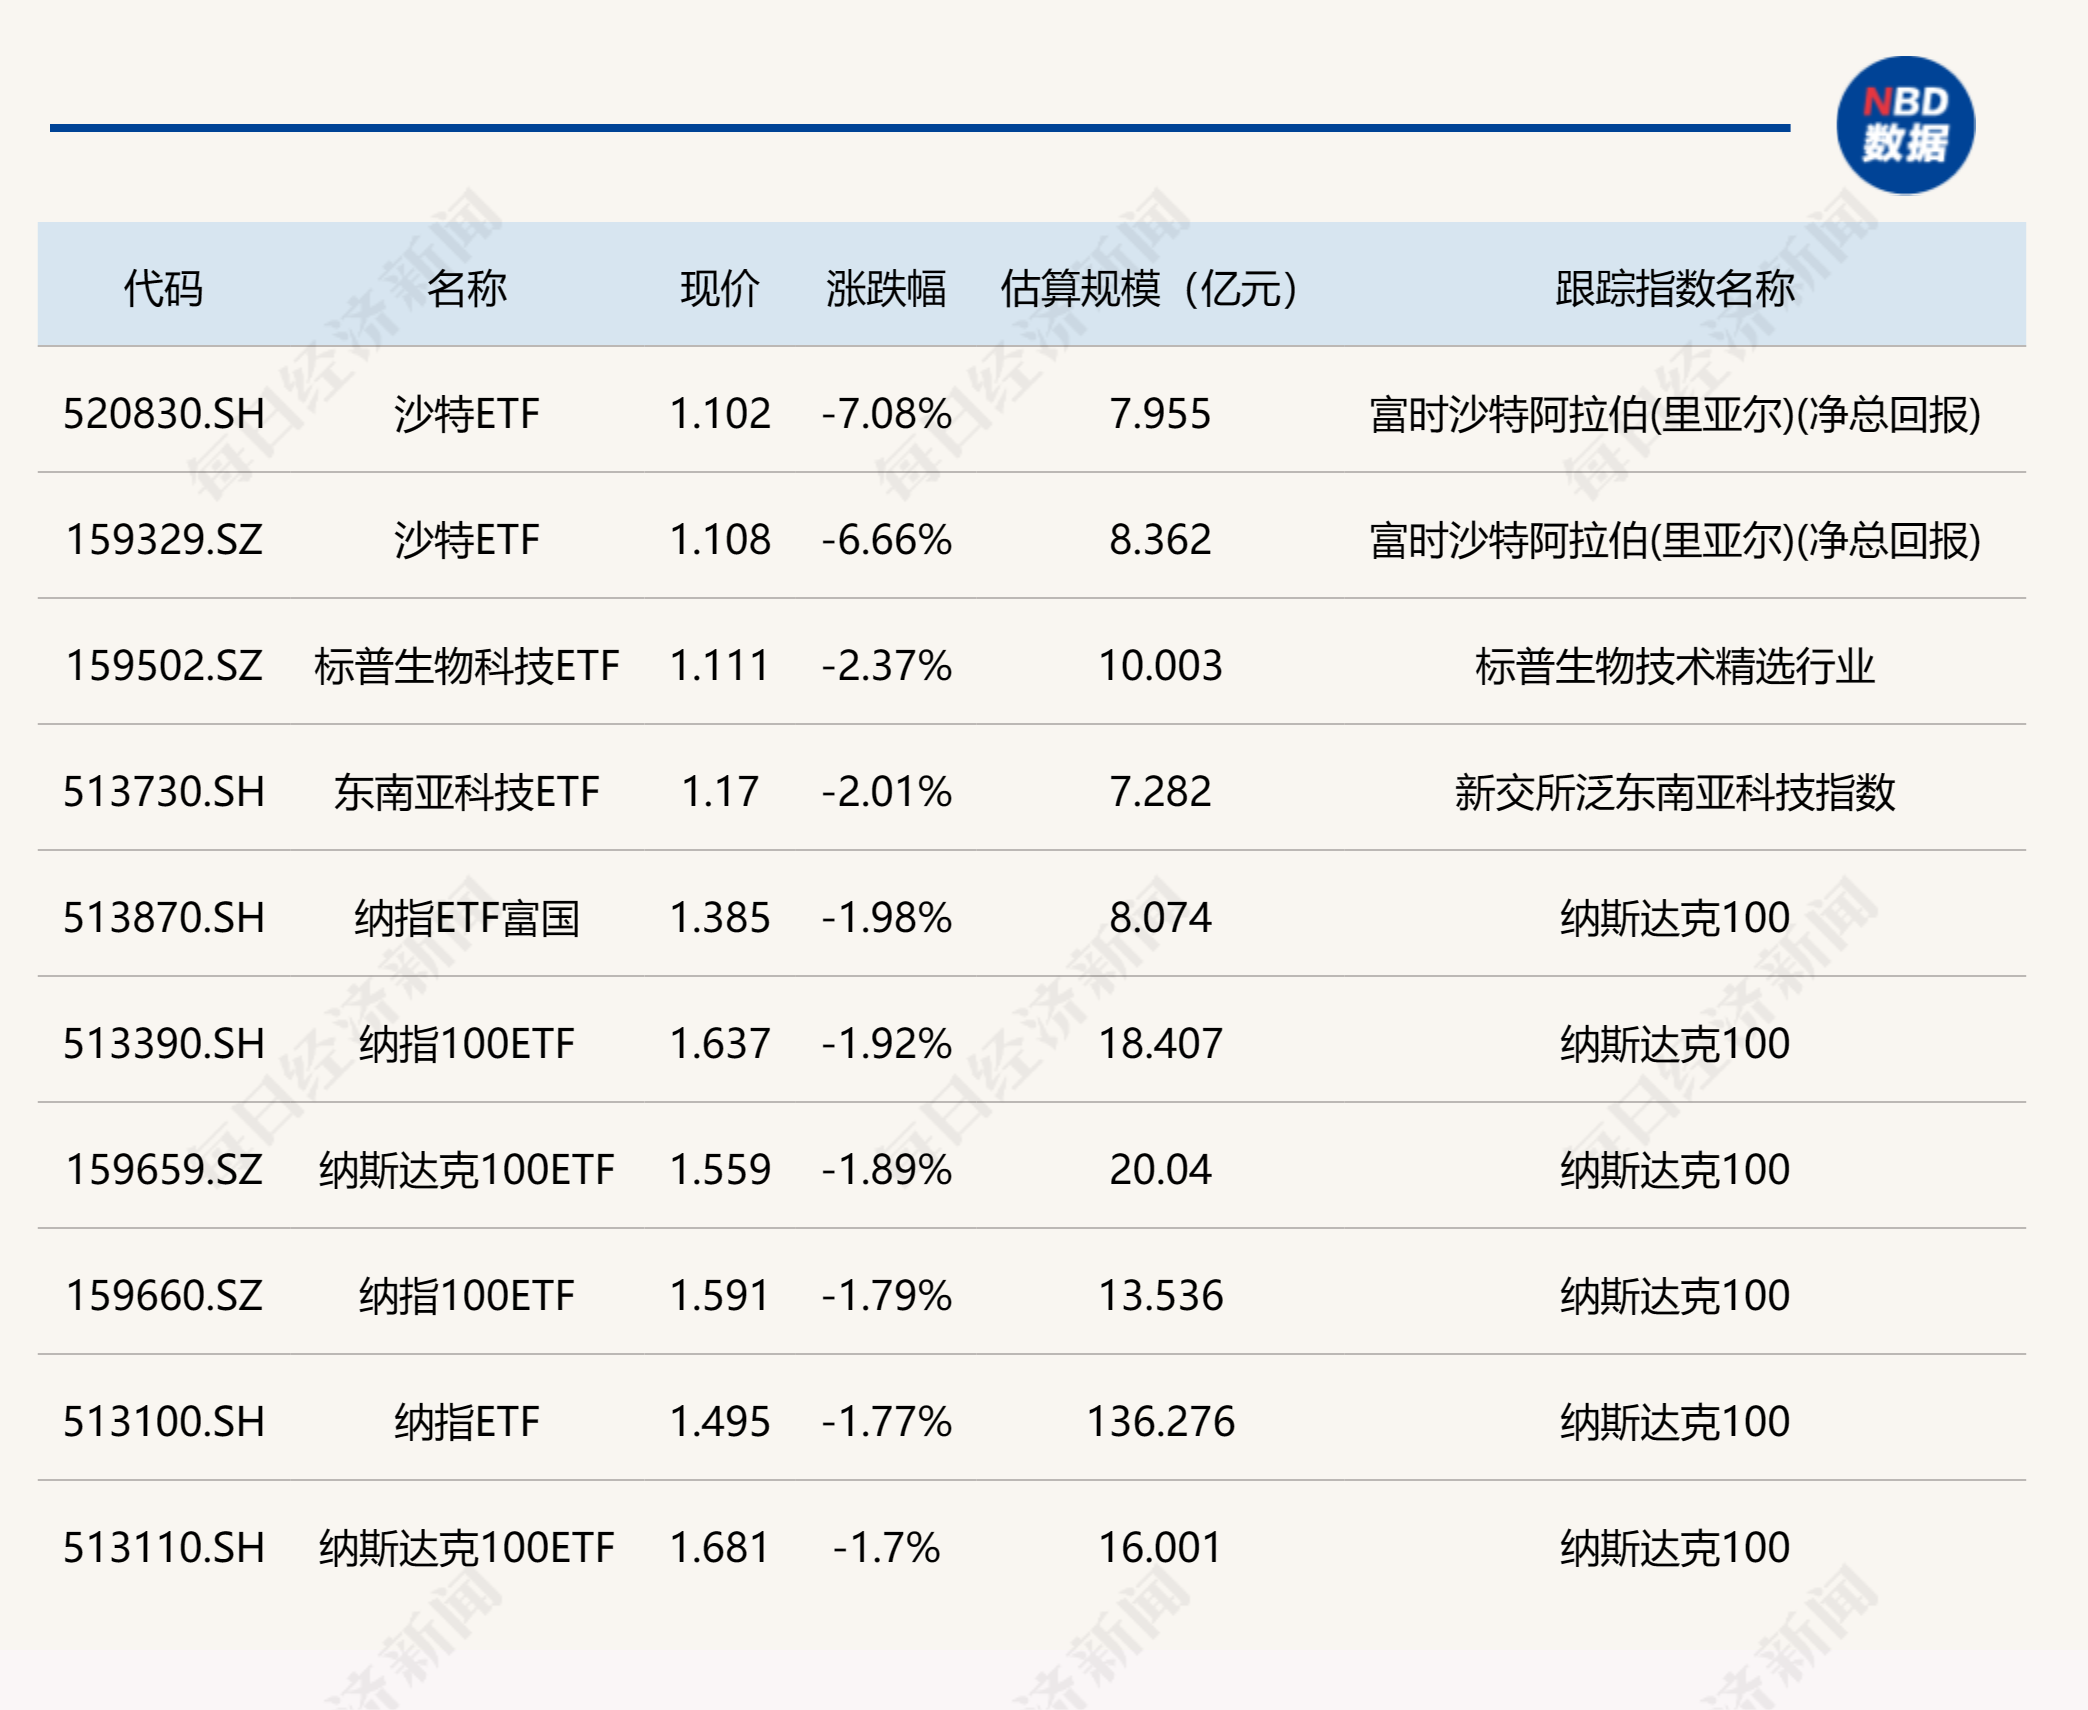Click code 159659.SZ

coord(164,1170)
